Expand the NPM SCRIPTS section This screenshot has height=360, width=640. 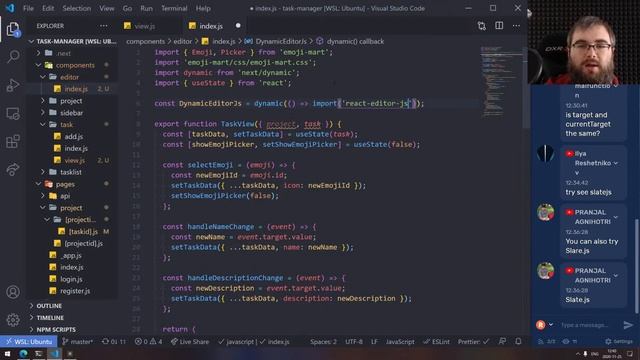56,329
